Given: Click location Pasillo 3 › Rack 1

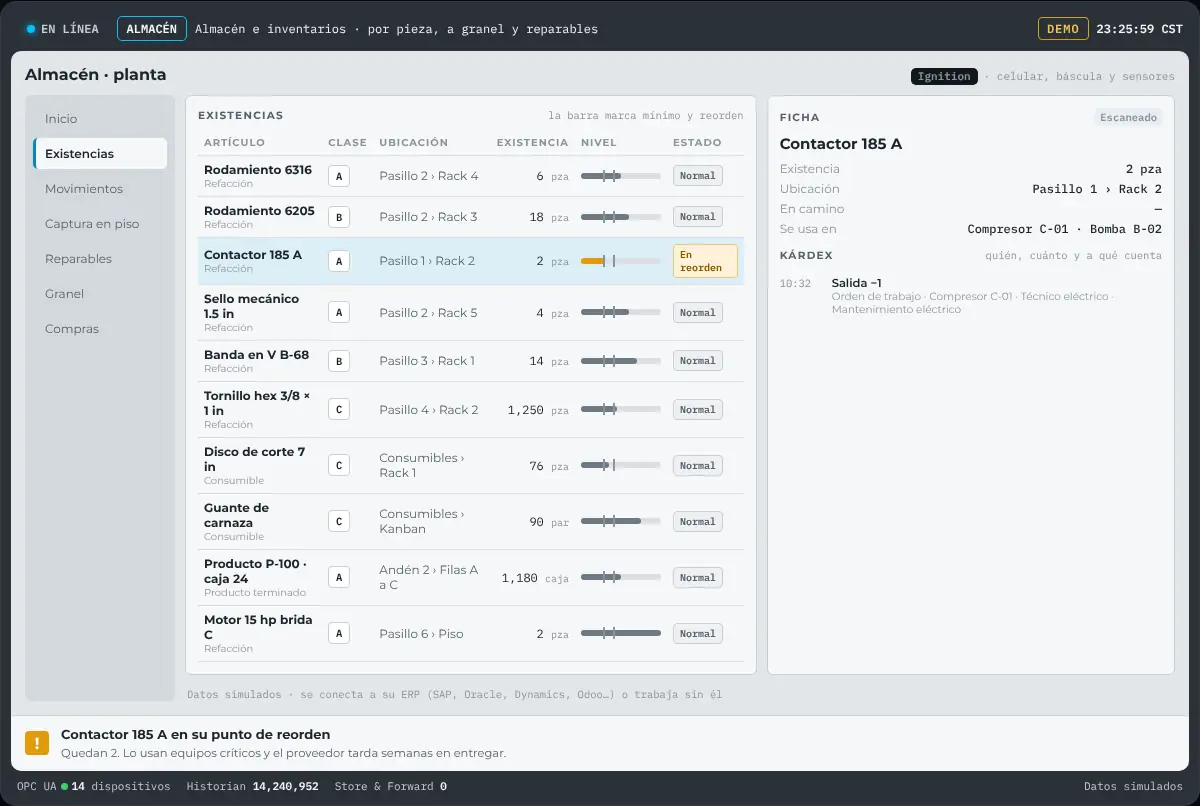Looking at the screenshot, I should tap(427, 361).
